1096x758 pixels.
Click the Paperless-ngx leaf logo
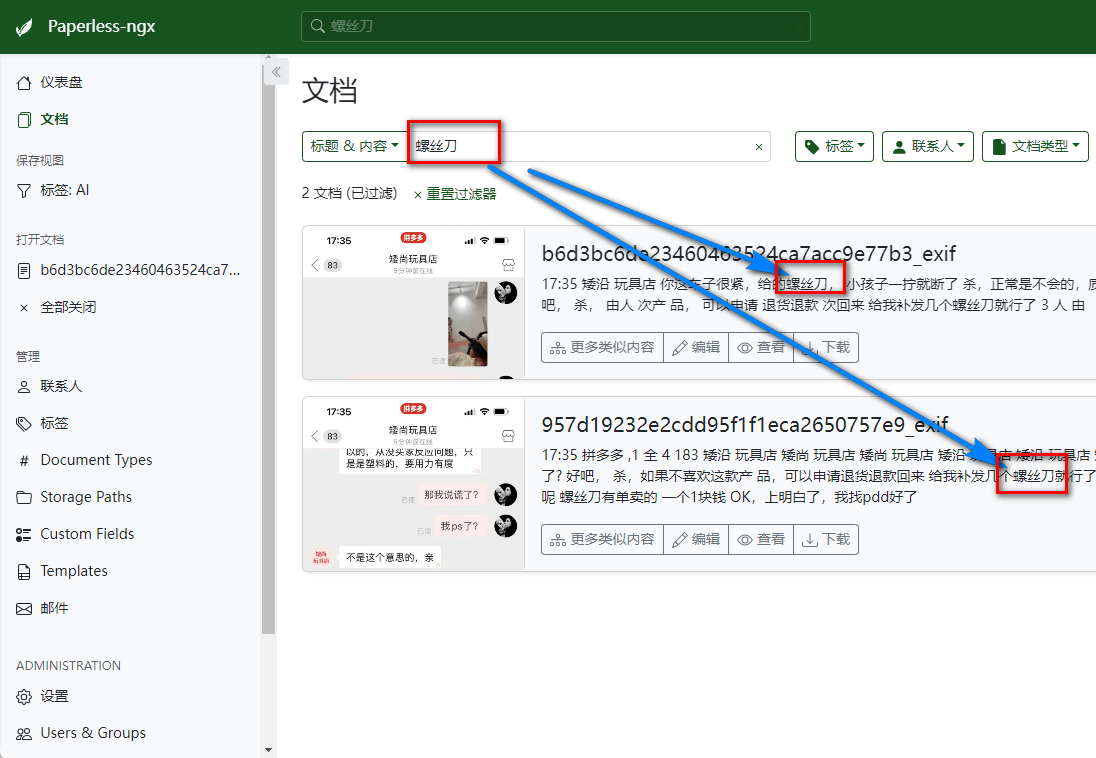coord(24,27)
